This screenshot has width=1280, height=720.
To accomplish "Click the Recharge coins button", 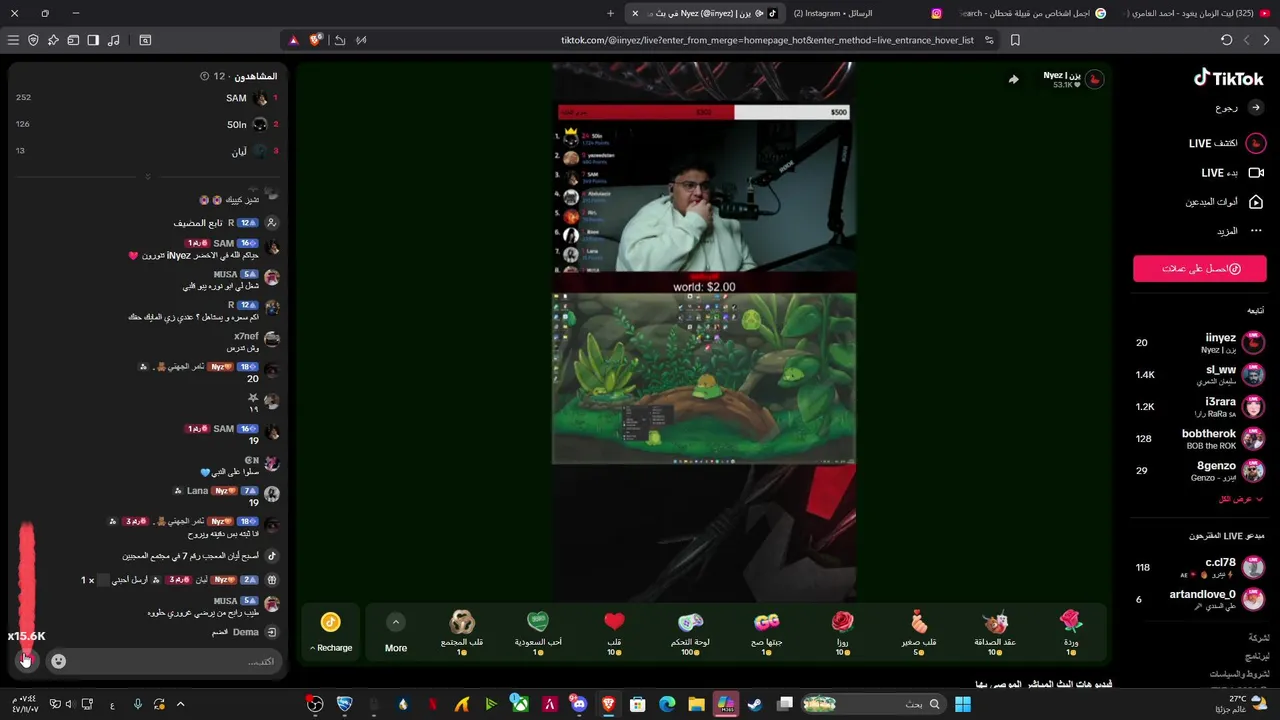I will point(331,632).
